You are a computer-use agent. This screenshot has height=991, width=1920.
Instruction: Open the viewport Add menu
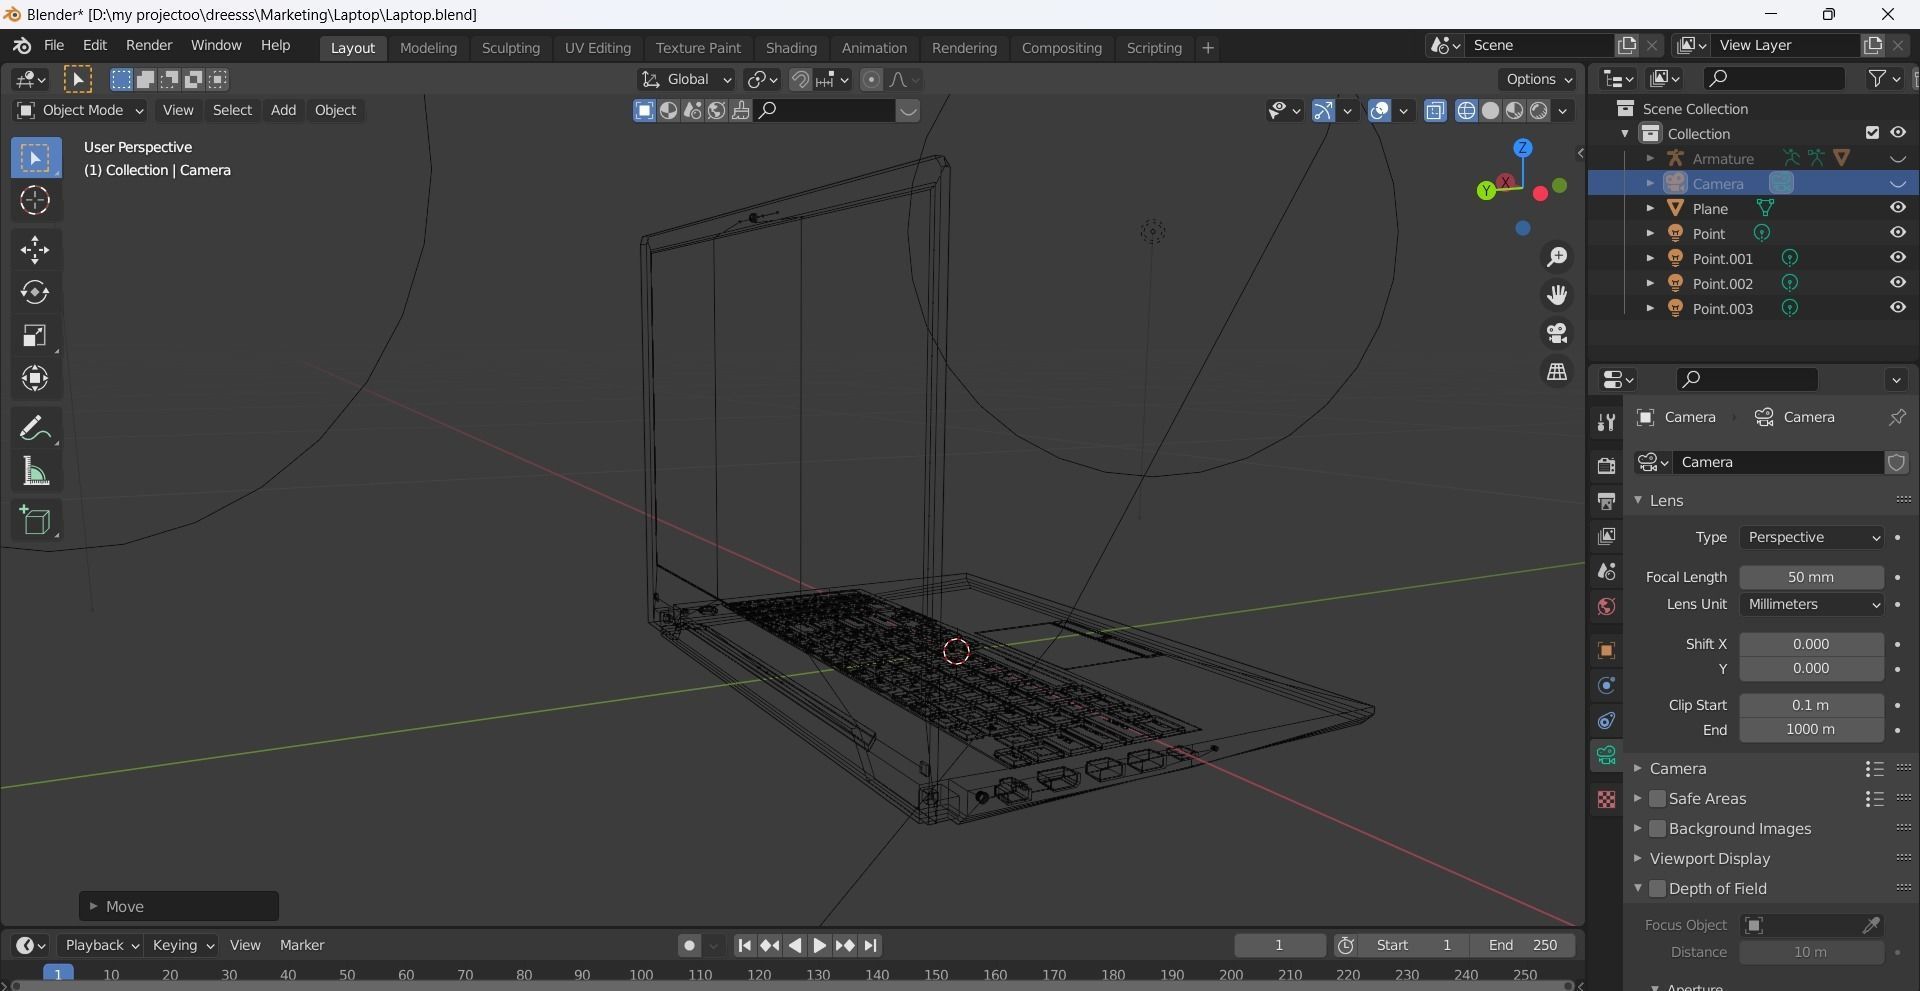tap(283, 110)
